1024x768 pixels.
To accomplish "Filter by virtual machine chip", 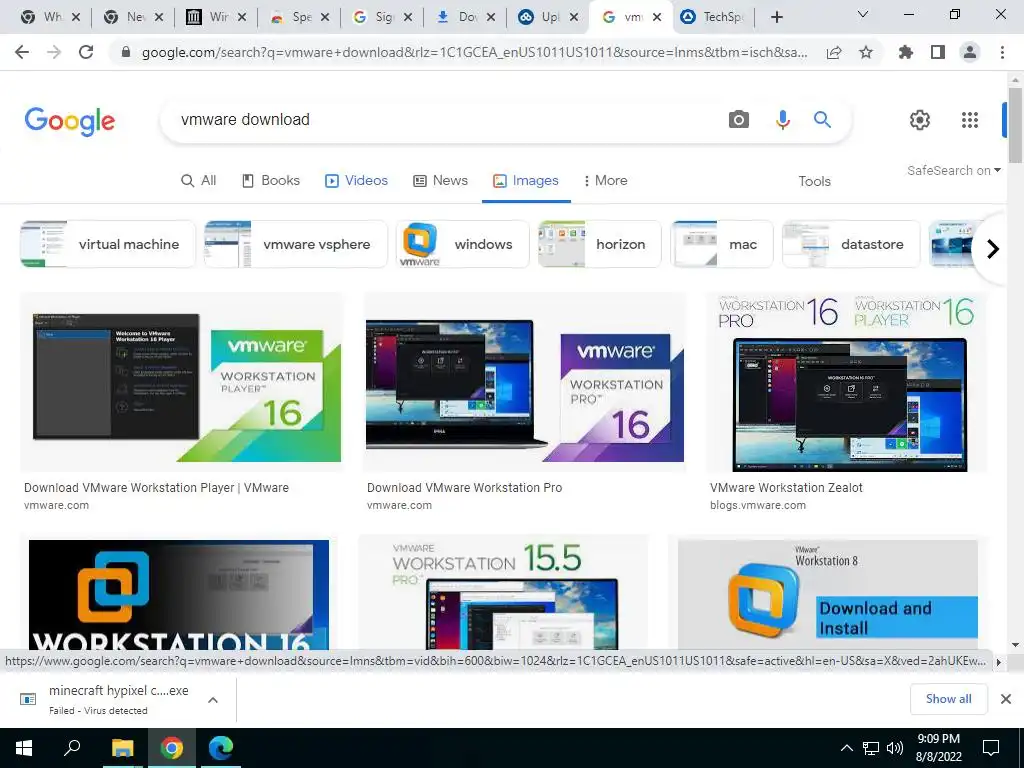I will [108, 244].
